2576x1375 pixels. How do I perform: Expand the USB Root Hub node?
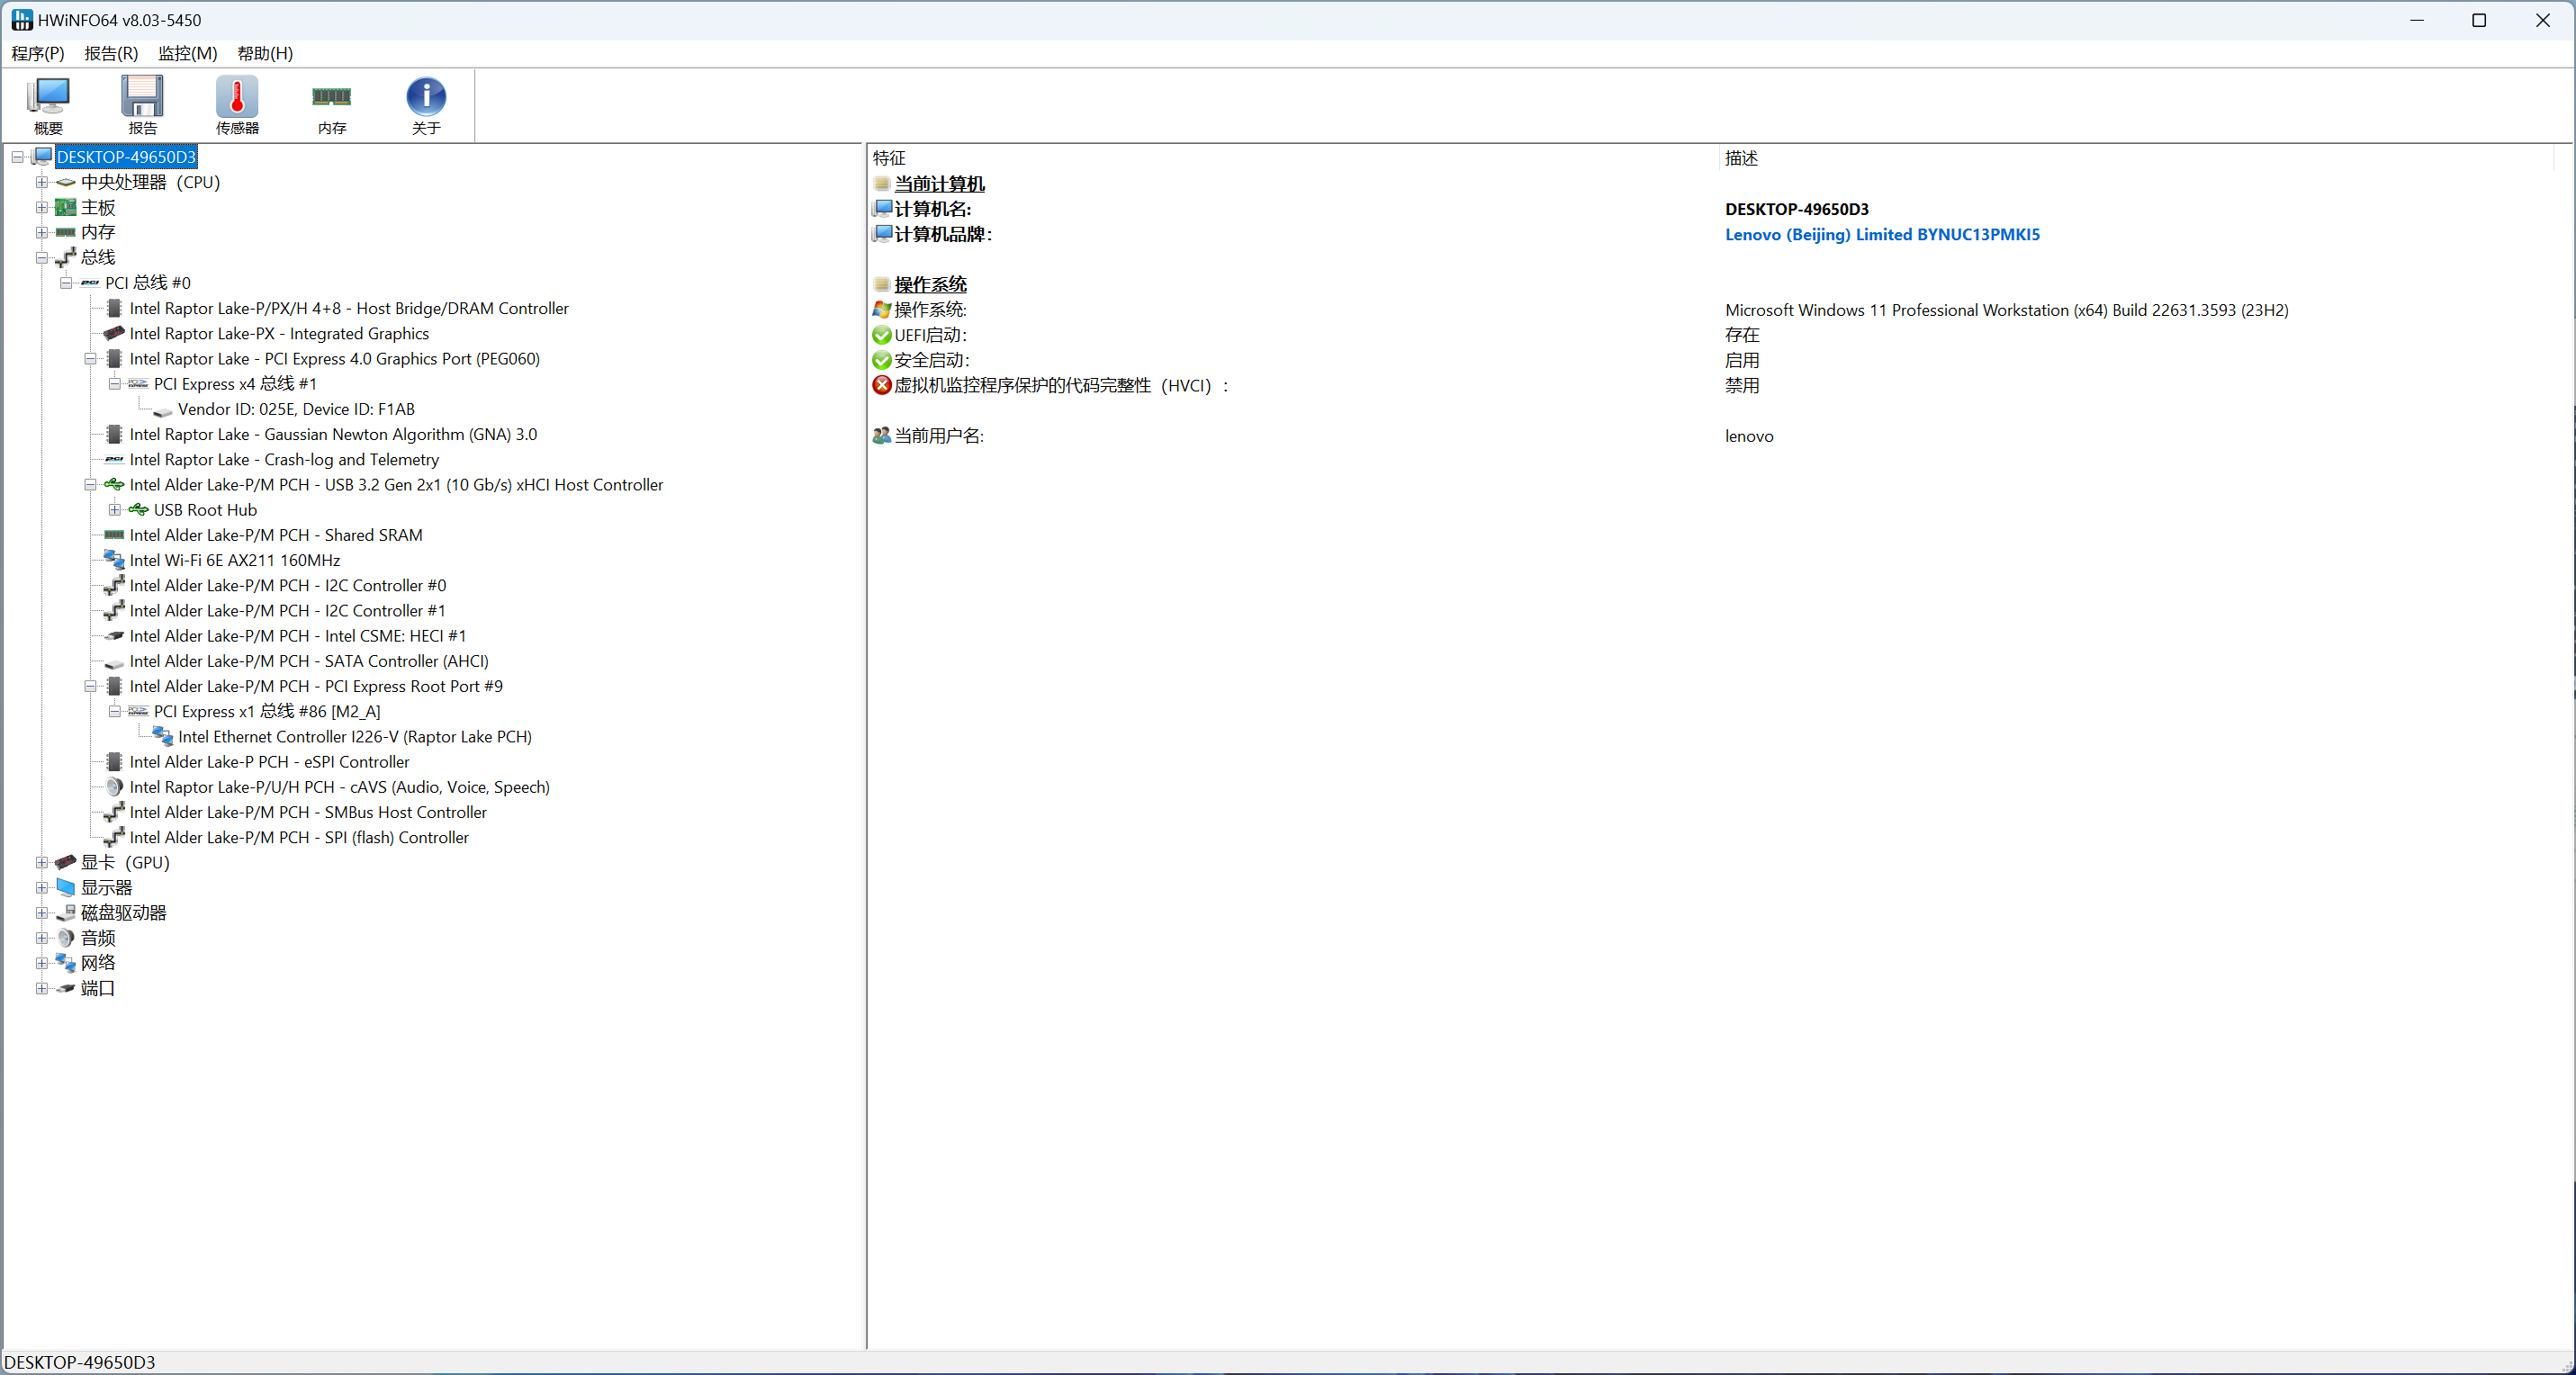click(115, 510)
